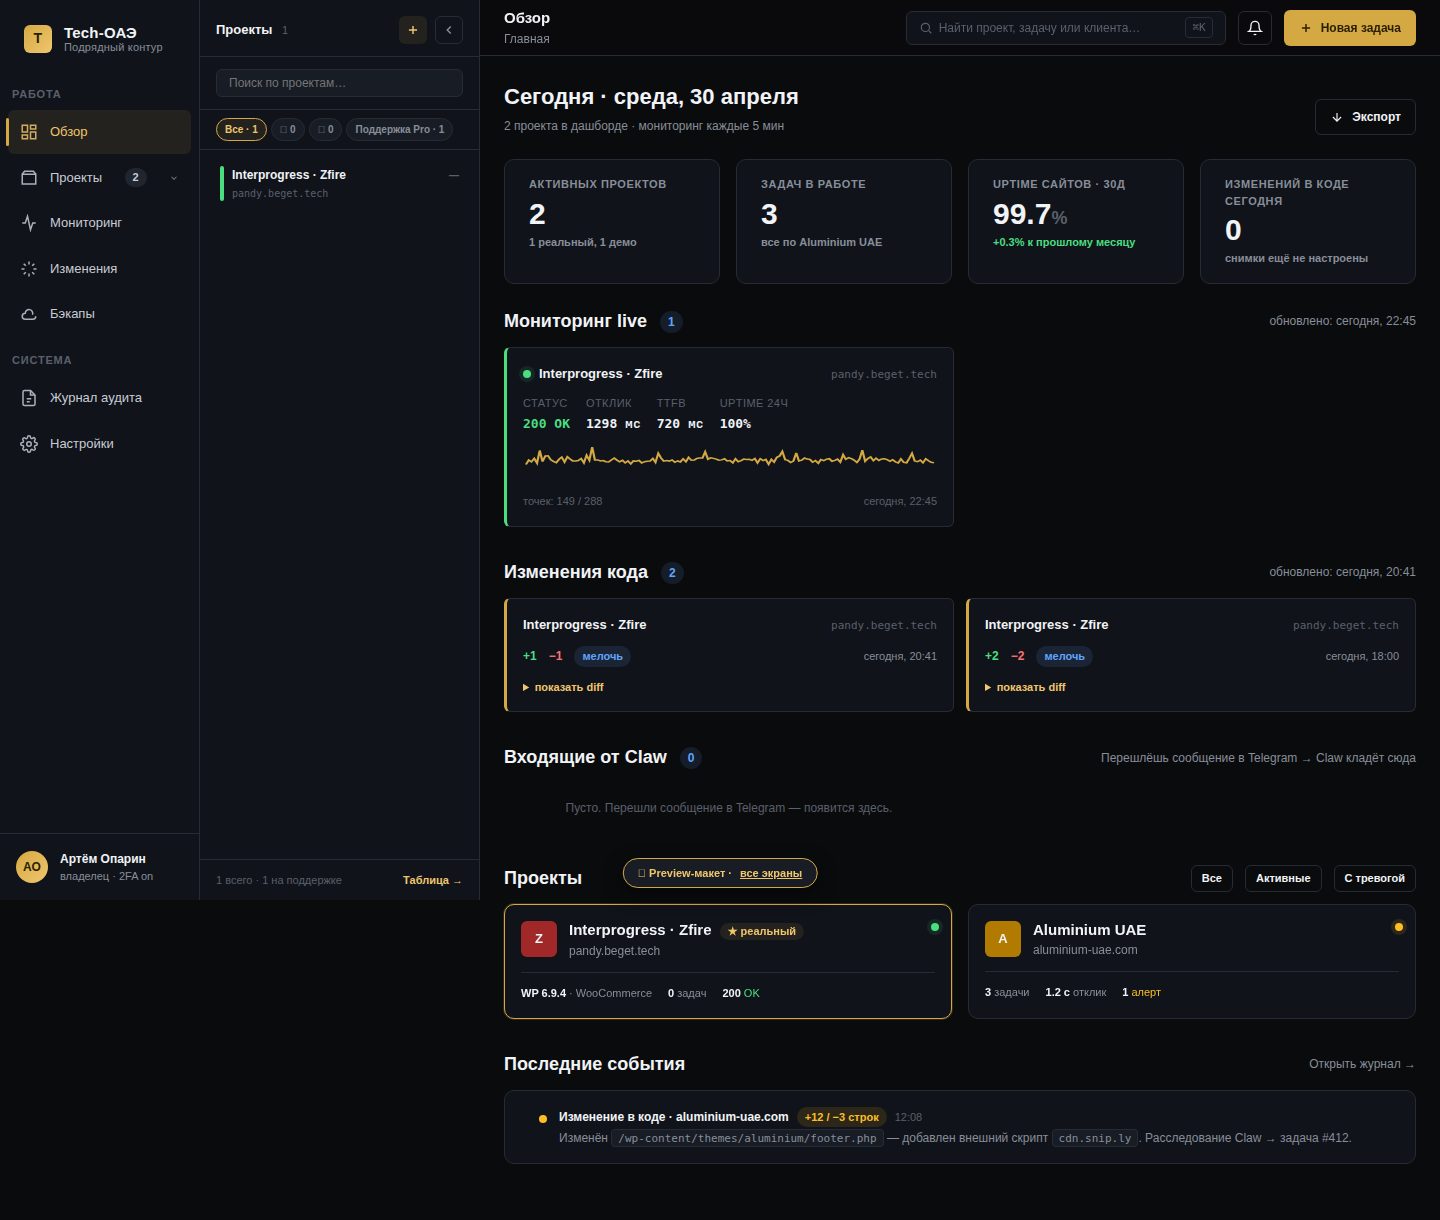The image size is (1440, 1220).
Task: Open the Aluminium UAE project card title
Action: [1089, 931]
